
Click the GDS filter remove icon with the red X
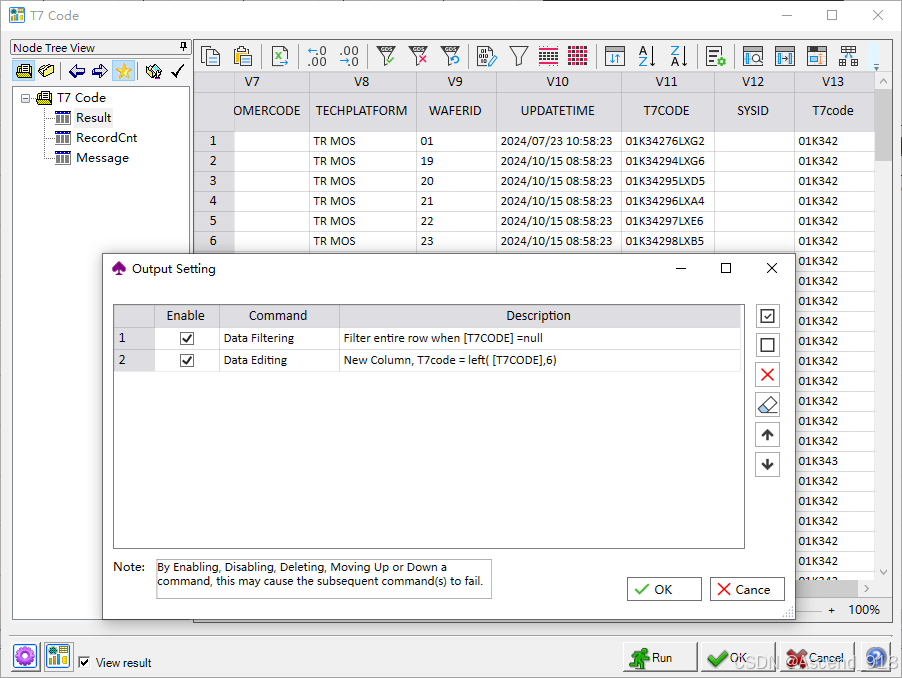(418, 56)
